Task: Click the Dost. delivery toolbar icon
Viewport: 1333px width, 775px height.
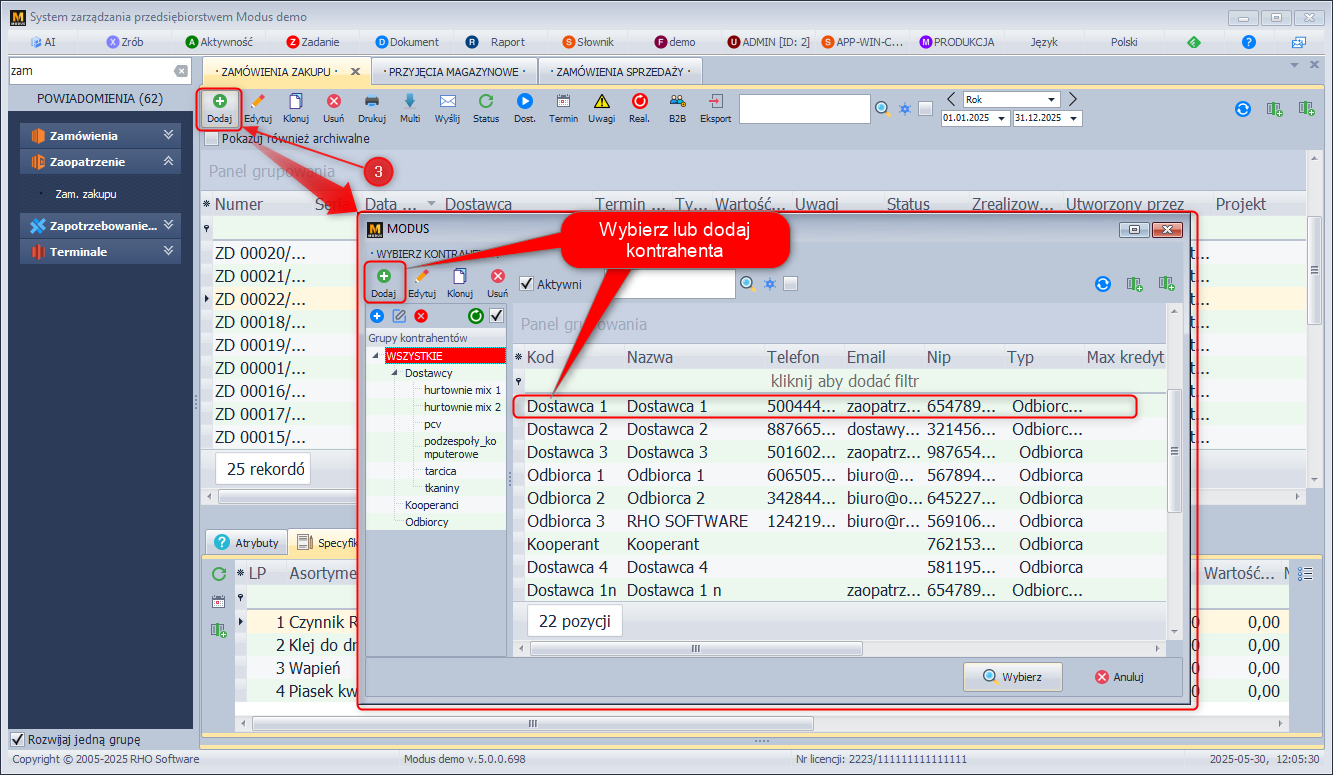Action: pyautogui.click(x=524, y=102)
